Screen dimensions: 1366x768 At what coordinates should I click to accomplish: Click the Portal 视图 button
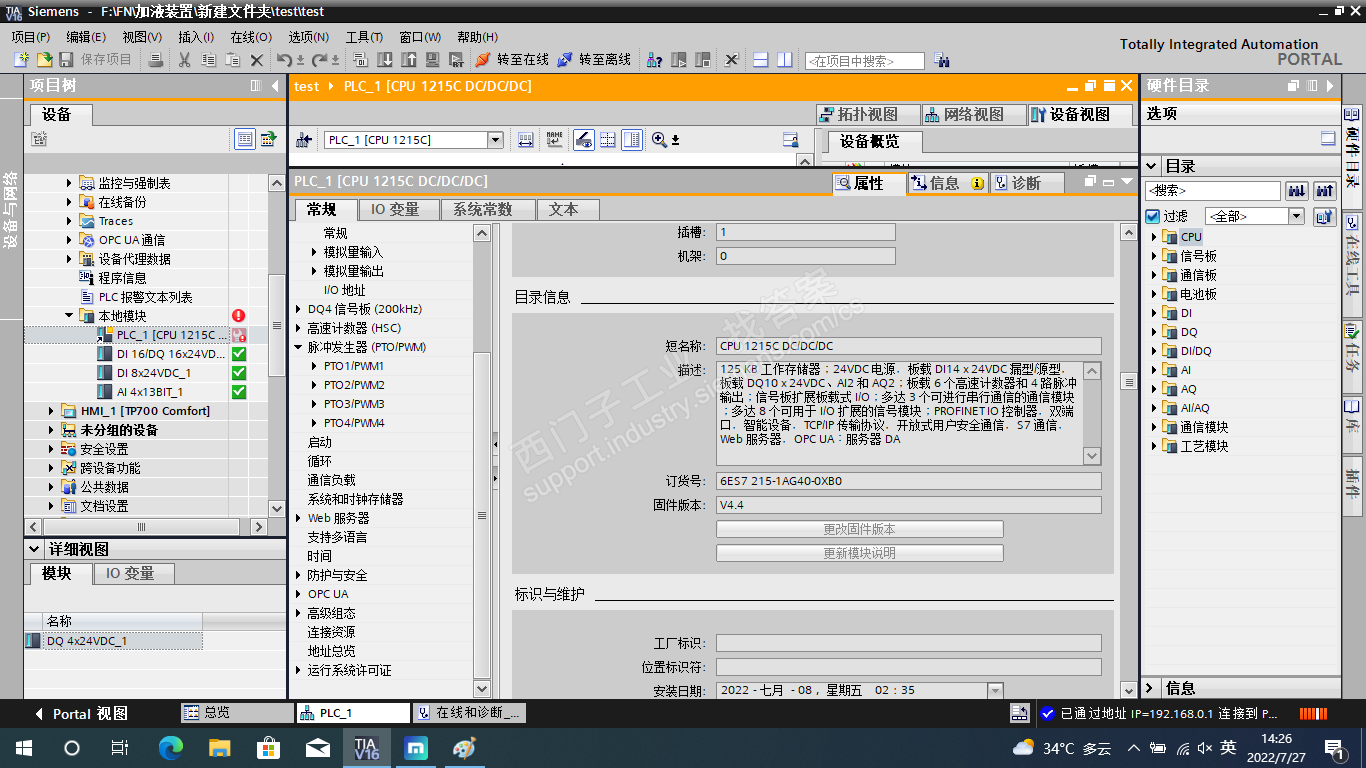tap(82, 713)
